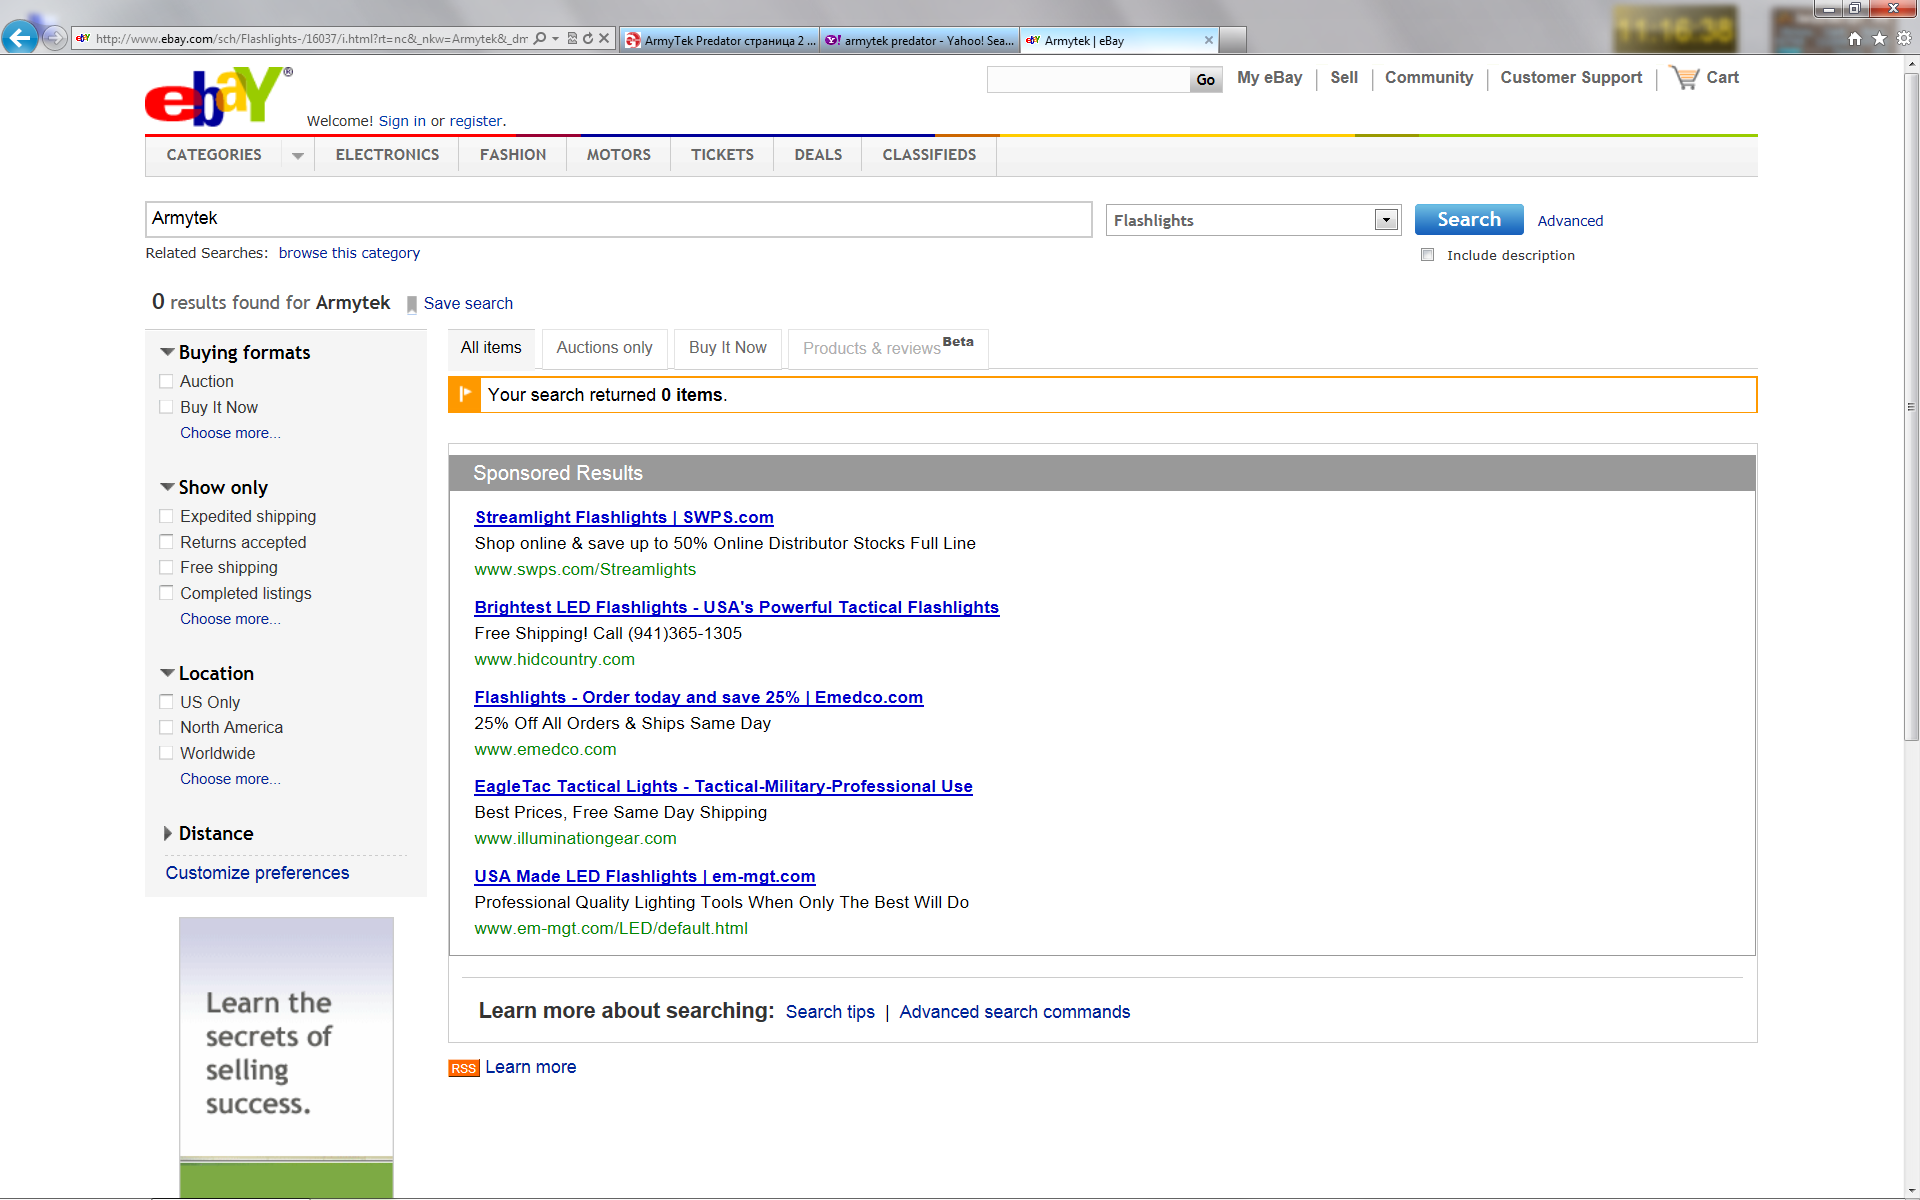The height and width of the screenshot is (1200, 1920).
Task: Open the Categories dropdown arrow
Action: [297, 156]
